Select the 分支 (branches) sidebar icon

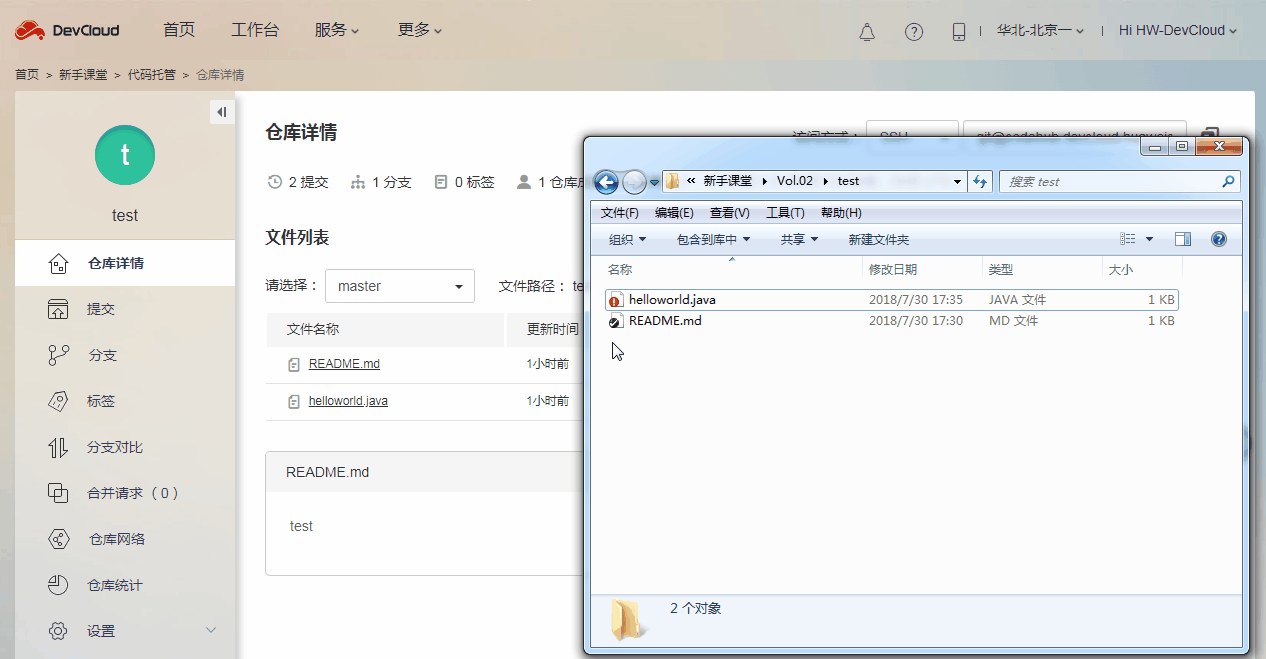coord(60,354)
